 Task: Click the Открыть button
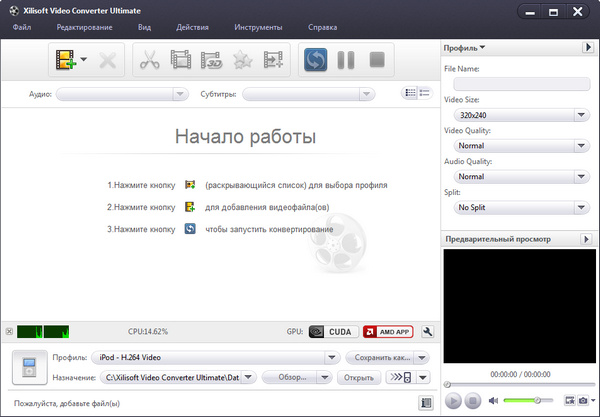359,378
